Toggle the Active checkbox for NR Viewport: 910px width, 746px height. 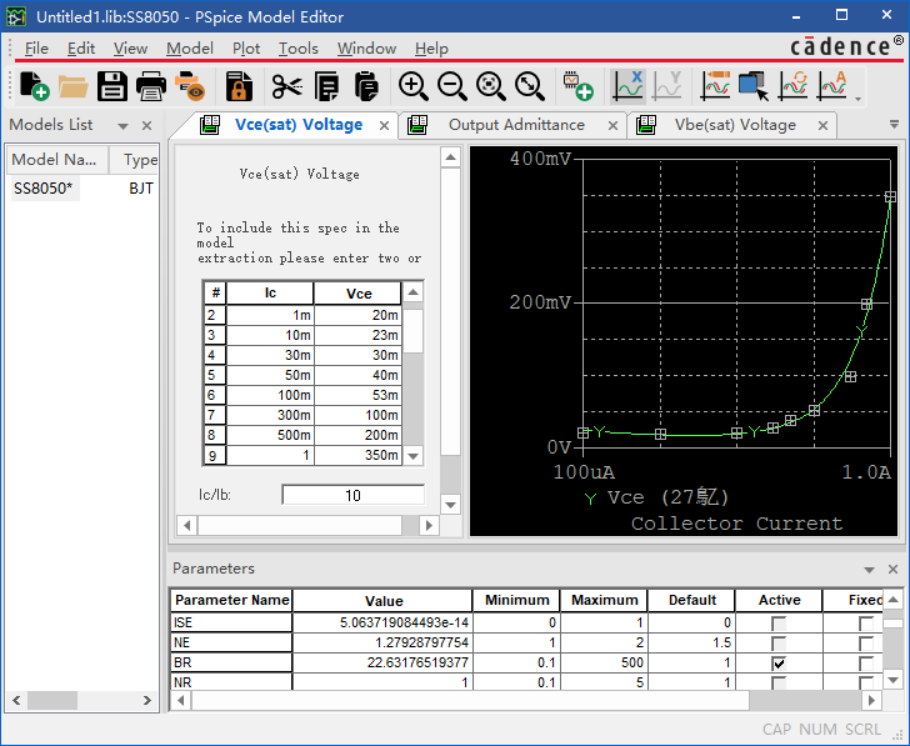[778, 683]
